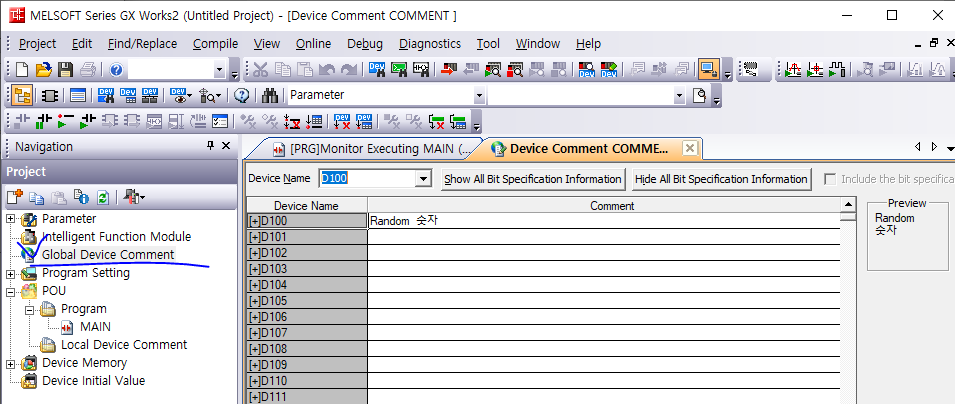Image resolution: width=955 pixels, height=404 pixels.
Task: Close the Device Comment tab
Action: 689,148
